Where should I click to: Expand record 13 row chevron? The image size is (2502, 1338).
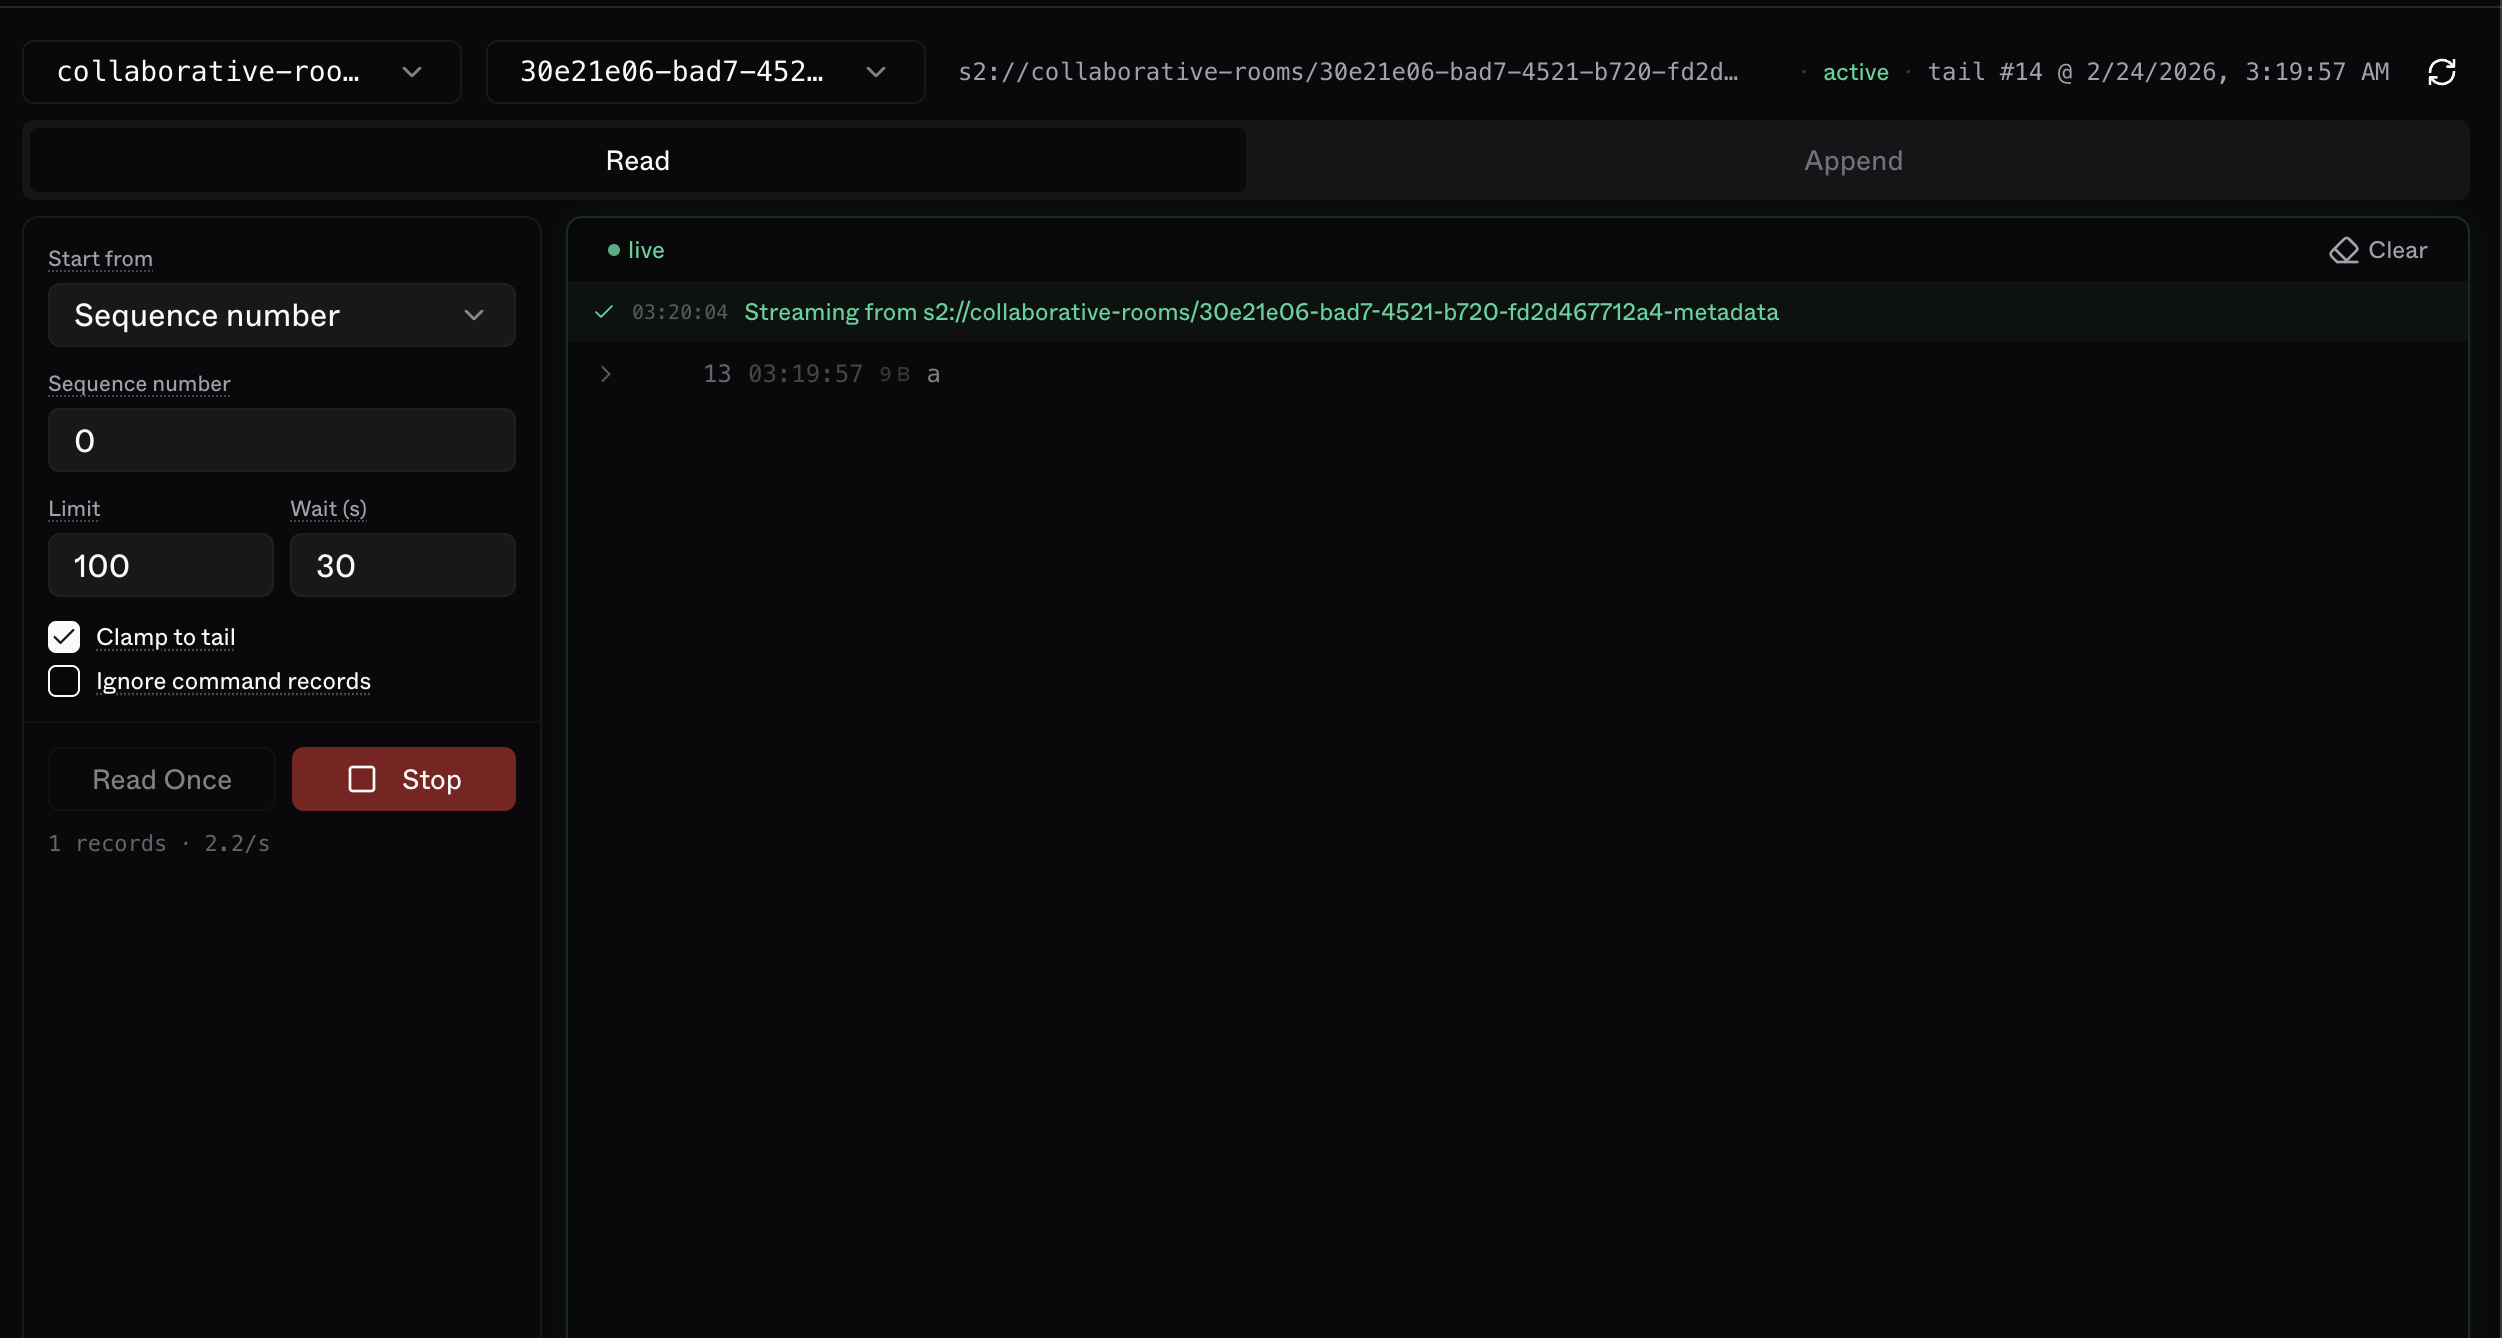(605, 374)
